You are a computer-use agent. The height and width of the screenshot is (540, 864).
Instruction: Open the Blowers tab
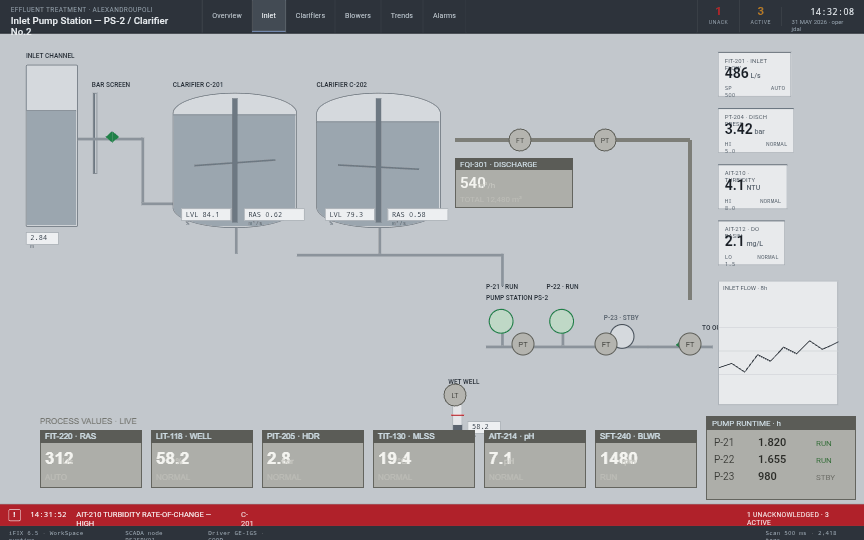pos(358,16)
